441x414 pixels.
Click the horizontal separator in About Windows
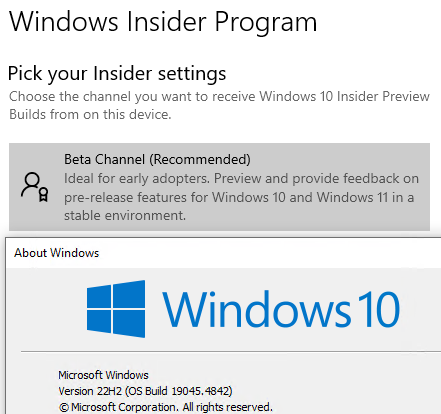click(231, 351)
